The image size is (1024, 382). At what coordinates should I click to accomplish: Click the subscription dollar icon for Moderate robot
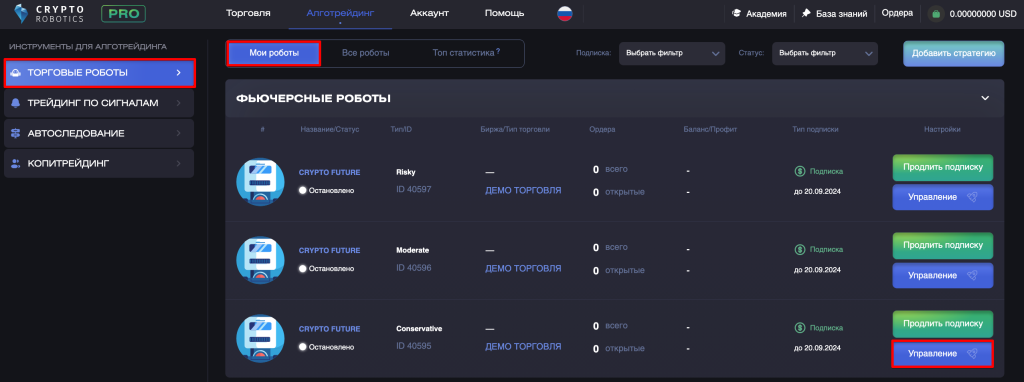800,249
